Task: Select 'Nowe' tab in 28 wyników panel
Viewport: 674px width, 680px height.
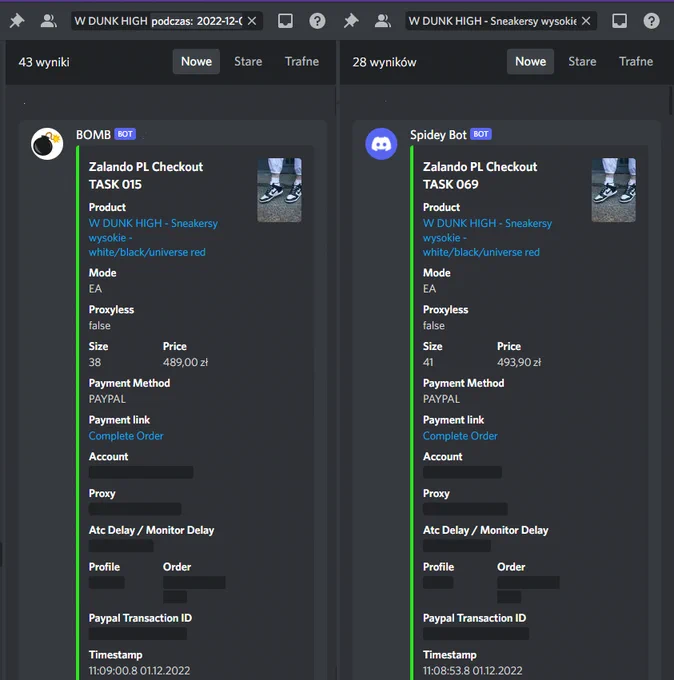Action: click(530, 62)
